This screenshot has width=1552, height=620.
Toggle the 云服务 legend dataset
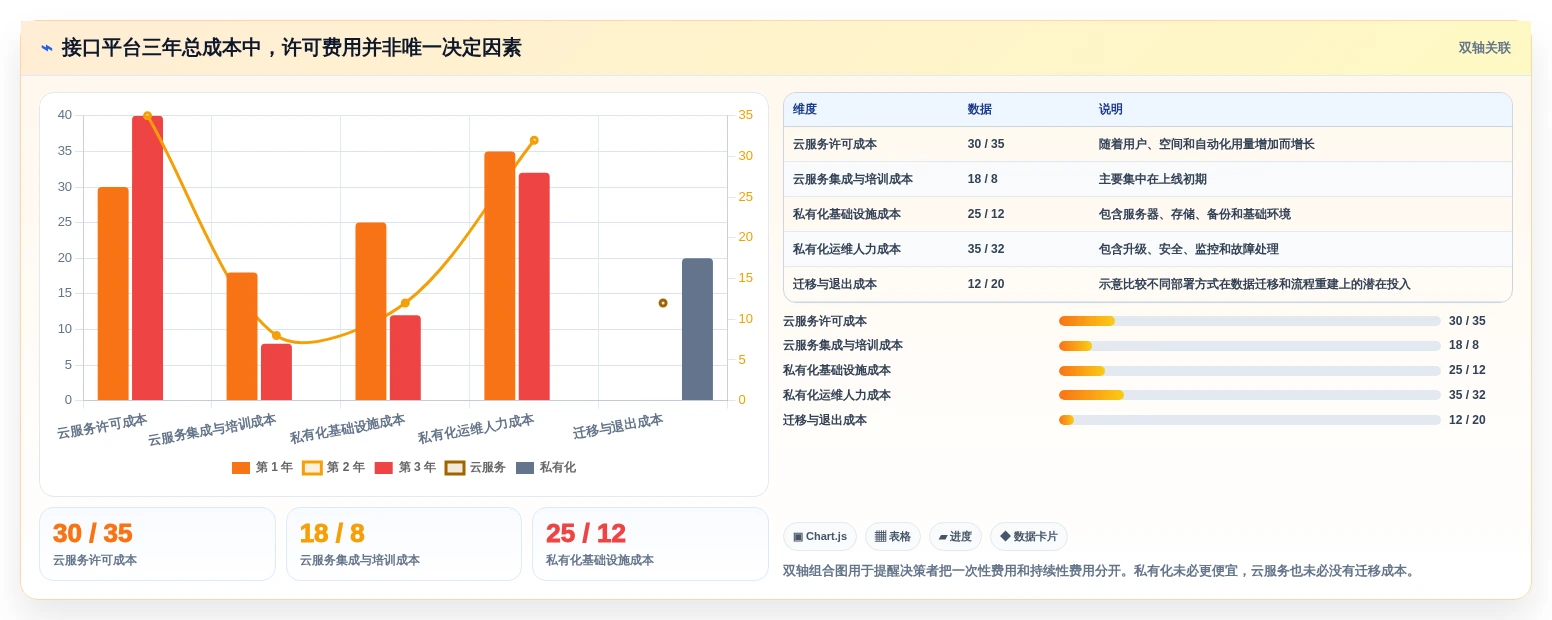(476, 467)
